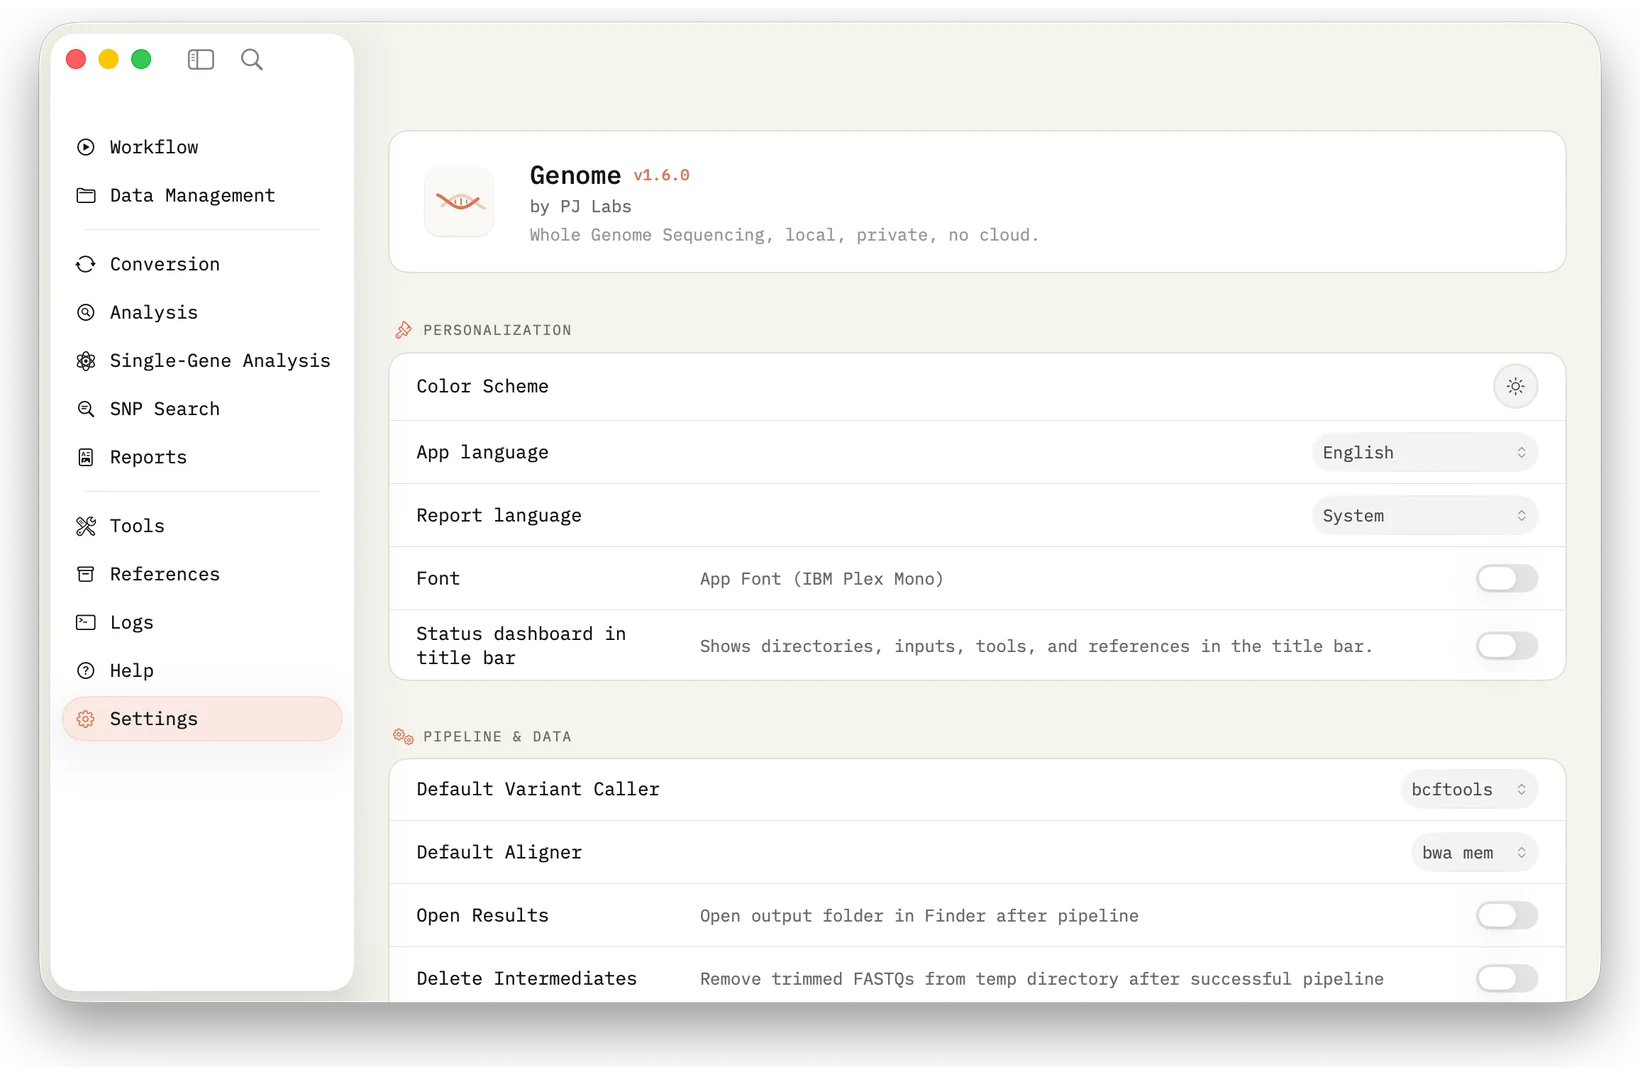Click 'Open output folder in Finder' description

click(x=919, y=916)
